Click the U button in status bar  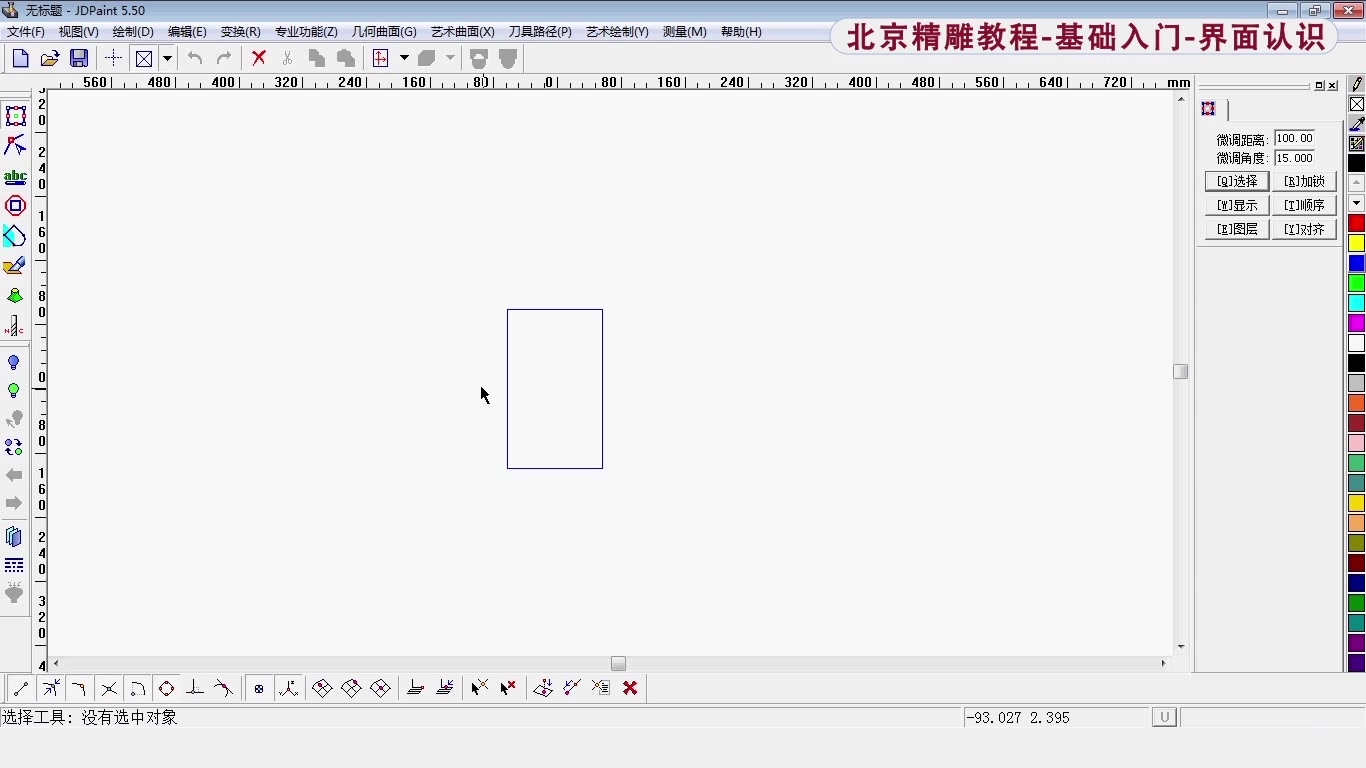point(1164,717)
